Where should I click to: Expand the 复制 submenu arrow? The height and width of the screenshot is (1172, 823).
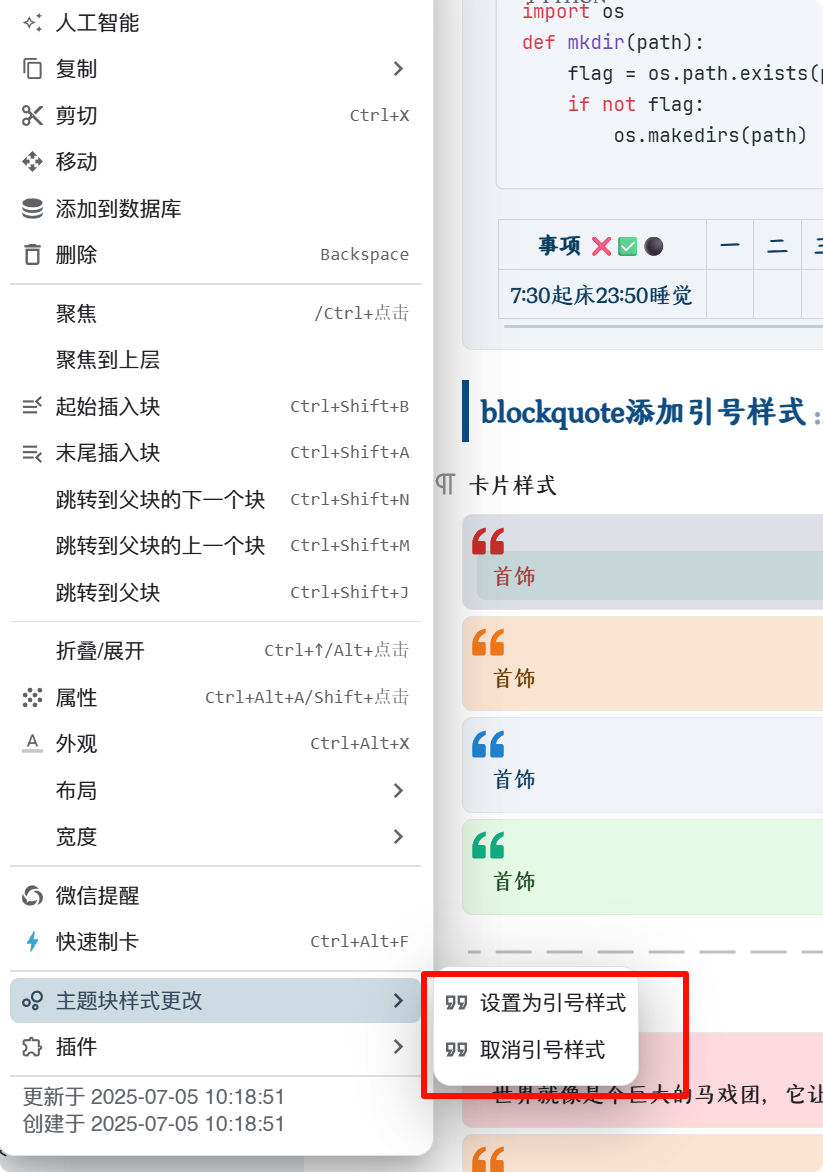[x=398, y=69]
